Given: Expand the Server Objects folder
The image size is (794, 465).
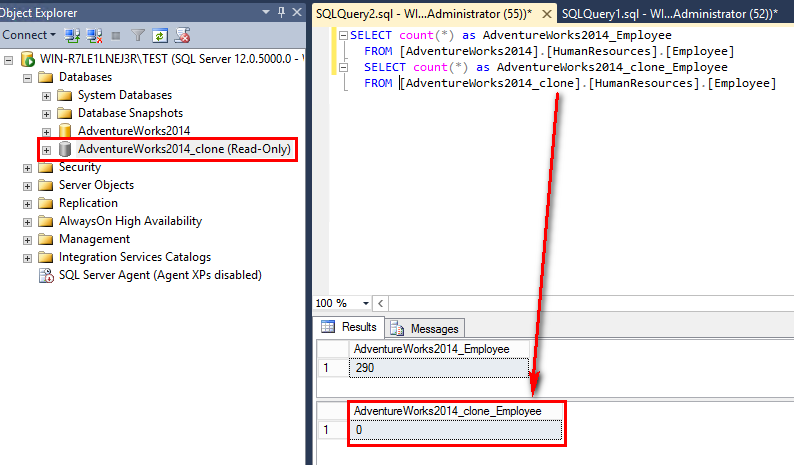Looking at the screenshot, I should point(27,186).
